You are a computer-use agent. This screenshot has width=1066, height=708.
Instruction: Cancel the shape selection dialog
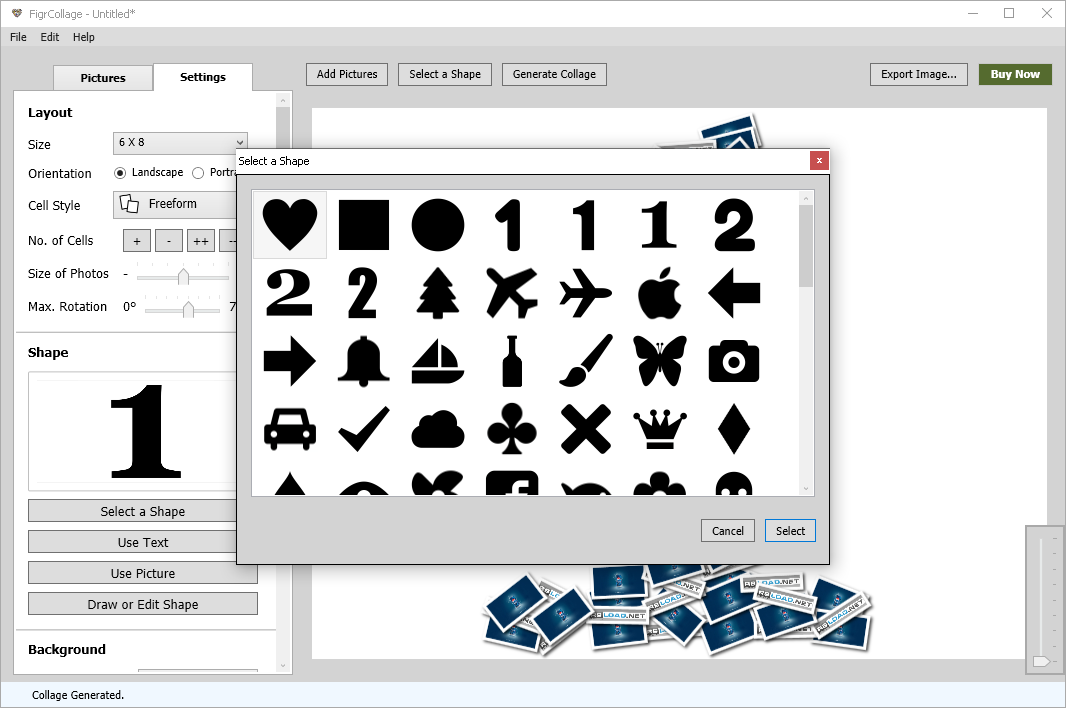click(727, 531)
